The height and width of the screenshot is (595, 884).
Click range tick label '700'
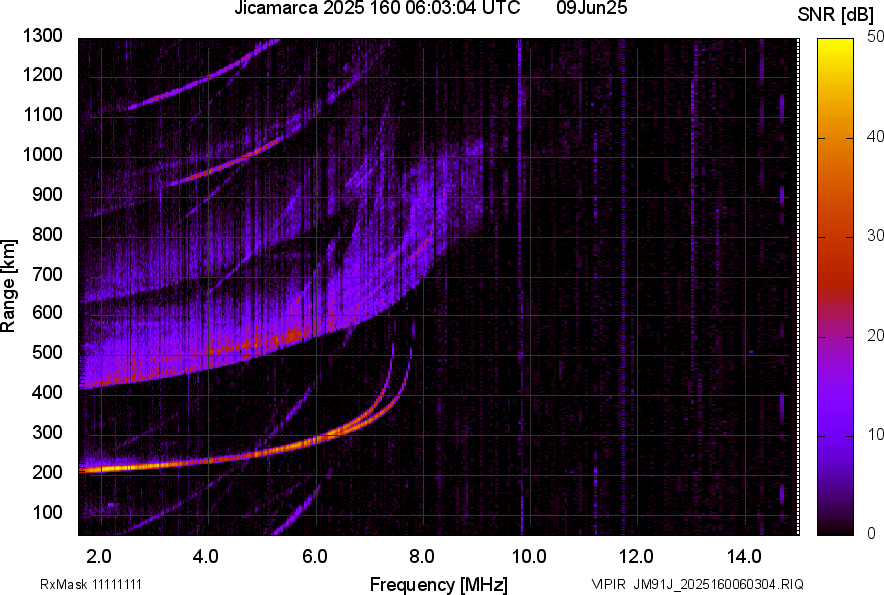(47, 274)
